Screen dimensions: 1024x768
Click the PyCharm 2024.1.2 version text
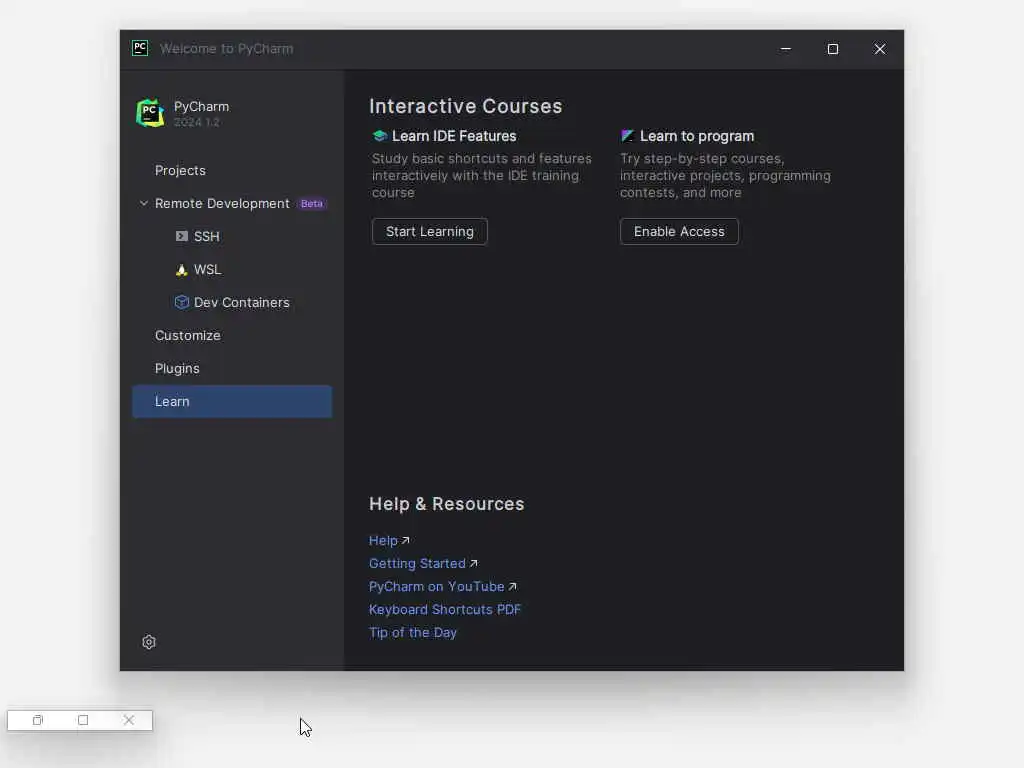coord(197,122)
